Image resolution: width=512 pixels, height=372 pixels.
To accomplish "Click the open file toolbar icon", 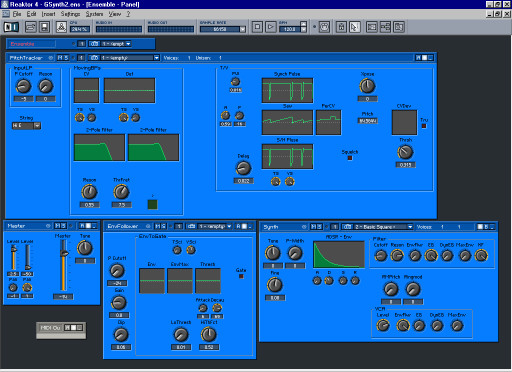I will pos(31,27).
